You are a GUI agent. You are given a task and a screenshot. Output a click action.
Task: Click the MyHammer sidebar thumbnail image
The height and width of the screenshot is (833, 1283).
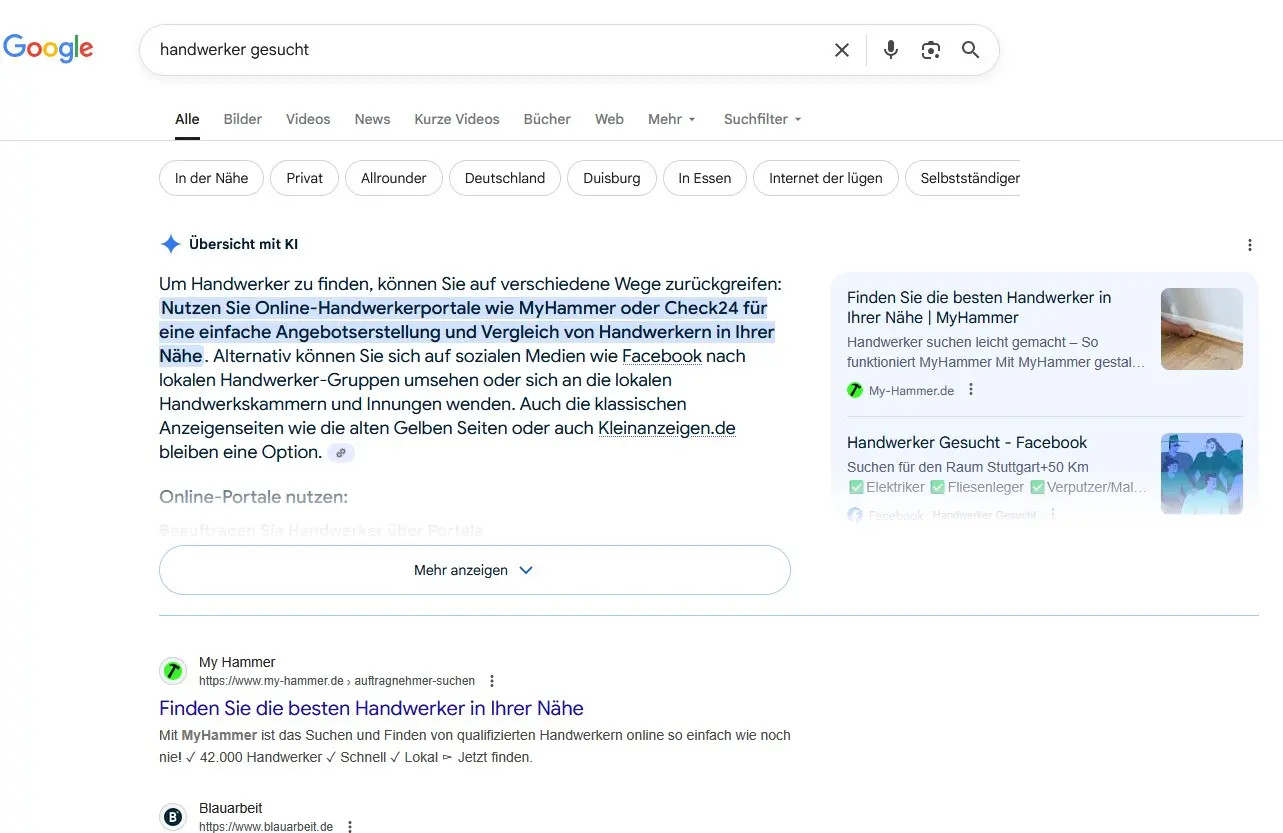1201,329
